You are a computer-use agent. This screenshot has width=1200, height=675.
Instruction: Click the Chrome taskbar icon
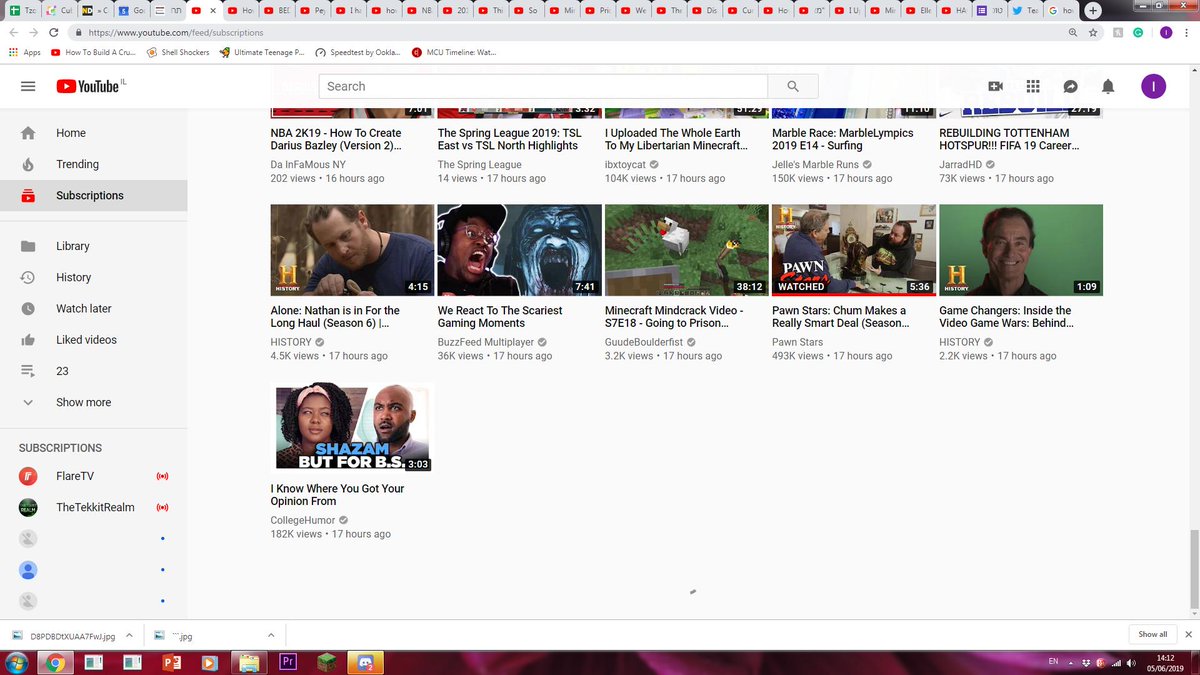click(x=55, y=662)
